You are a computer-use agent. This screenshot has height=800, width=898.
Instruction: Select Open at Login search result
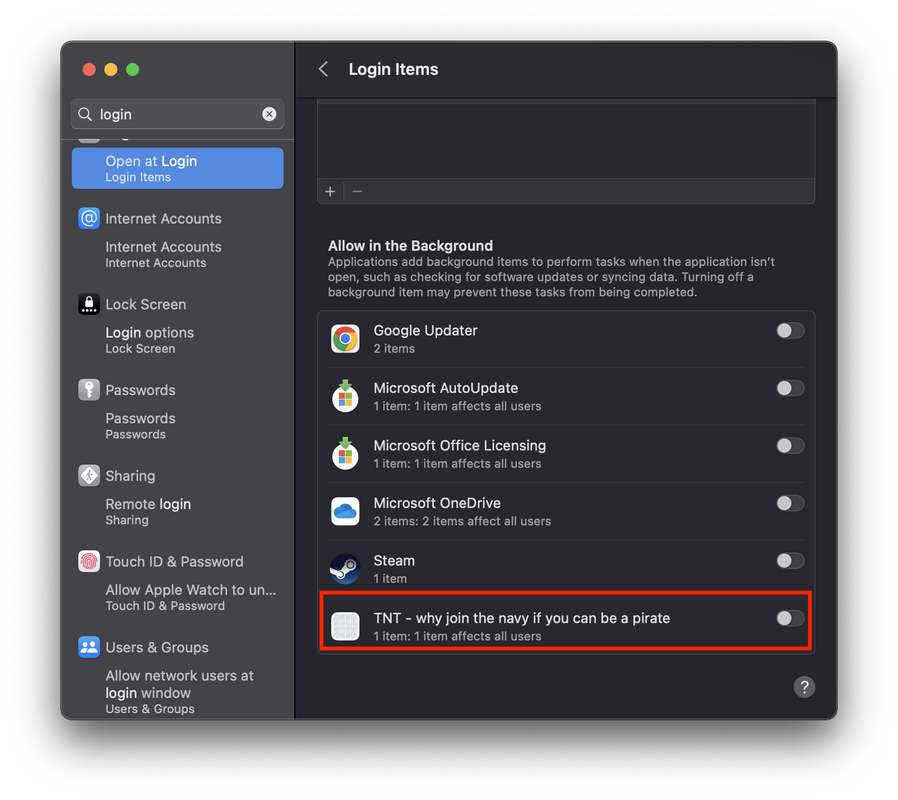click(x=178, y=168)
